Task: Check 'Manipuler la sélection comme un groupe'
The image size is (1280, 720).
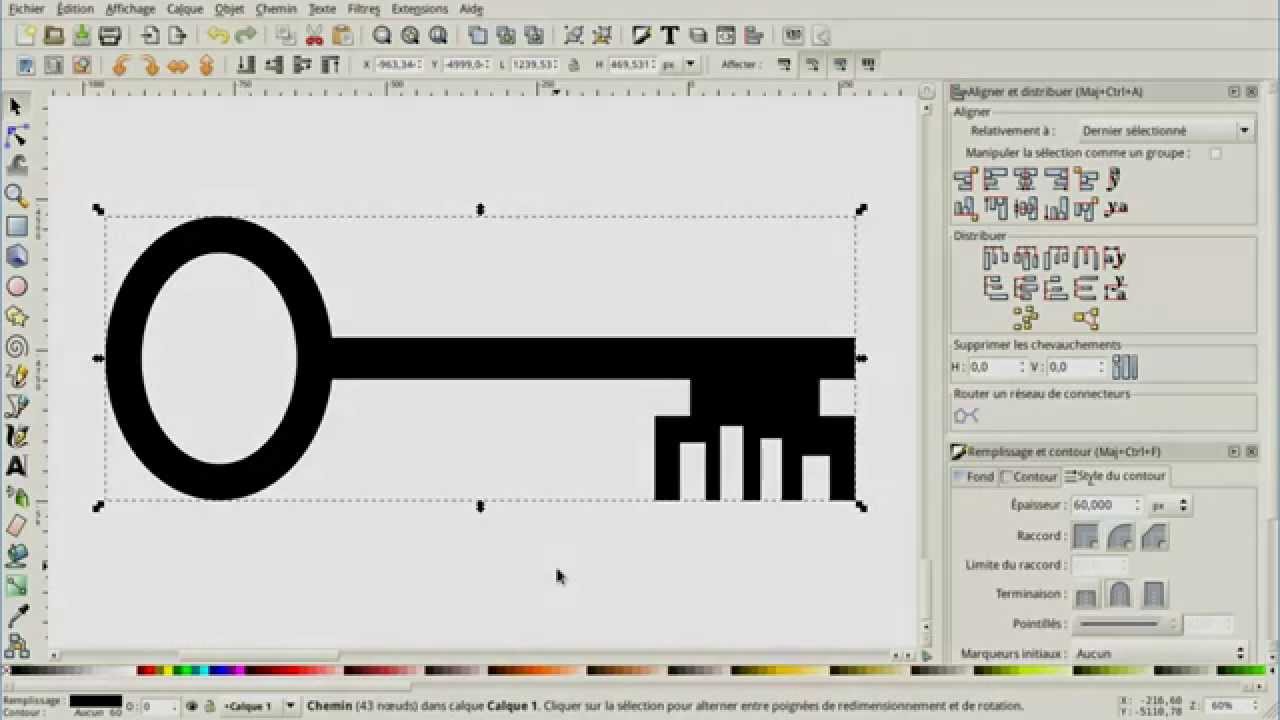Action: [1216, 153]
